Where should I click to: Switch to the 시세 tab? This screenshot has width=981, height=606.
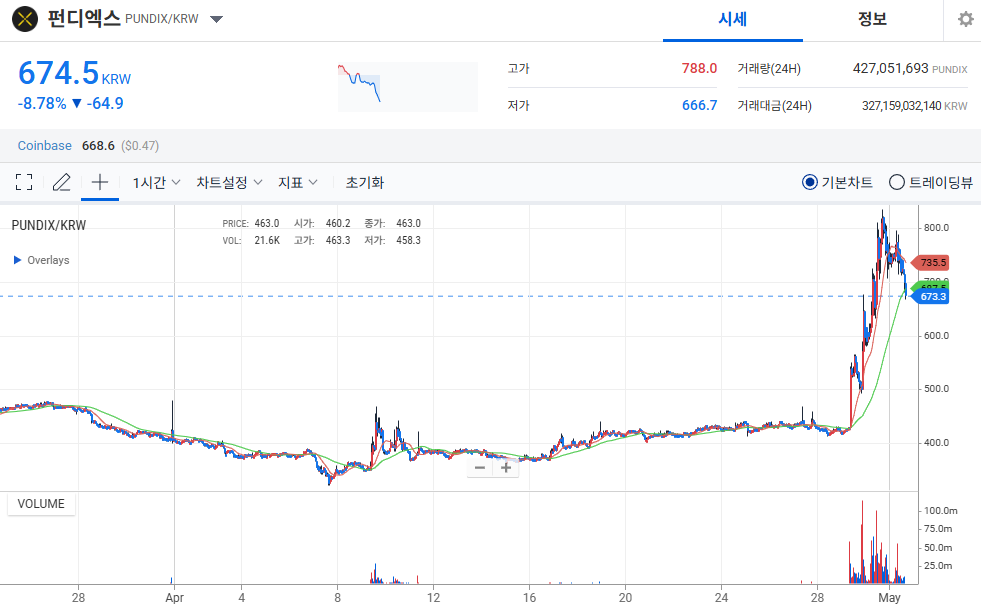click(x=733, y=19)
